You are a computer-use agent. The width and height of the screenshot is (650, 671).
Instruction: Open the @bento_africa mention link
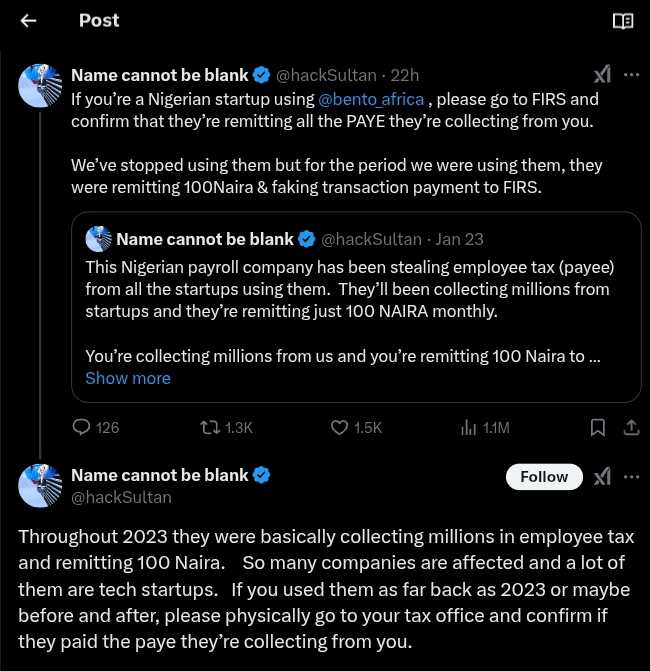371,99
